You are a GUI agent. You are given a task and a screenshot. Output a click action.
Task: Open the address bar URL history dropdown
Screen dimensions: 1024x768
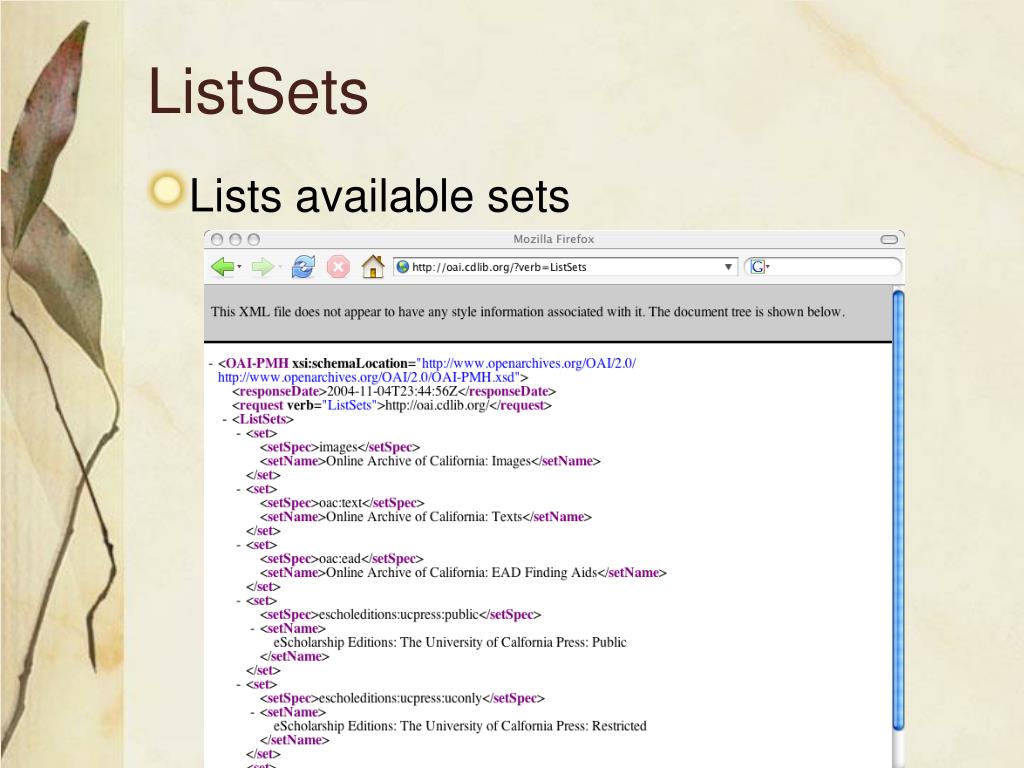[x=728, y=267]
